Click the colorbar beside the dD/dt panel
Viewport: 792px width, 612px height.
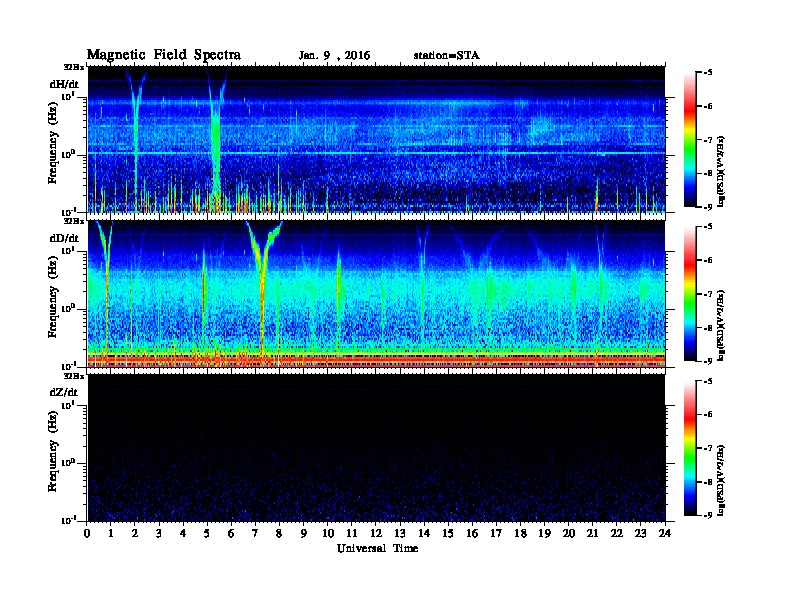pos(689,294)
